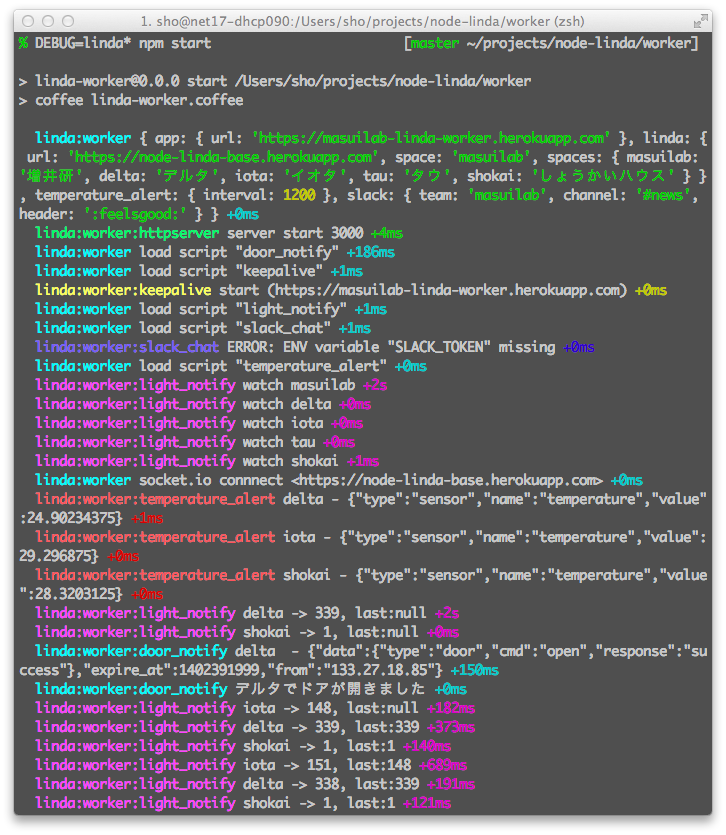726x835 pixels.
Task: Click the 'デルタでドアが開きました' message
Action: pos(330,690)
